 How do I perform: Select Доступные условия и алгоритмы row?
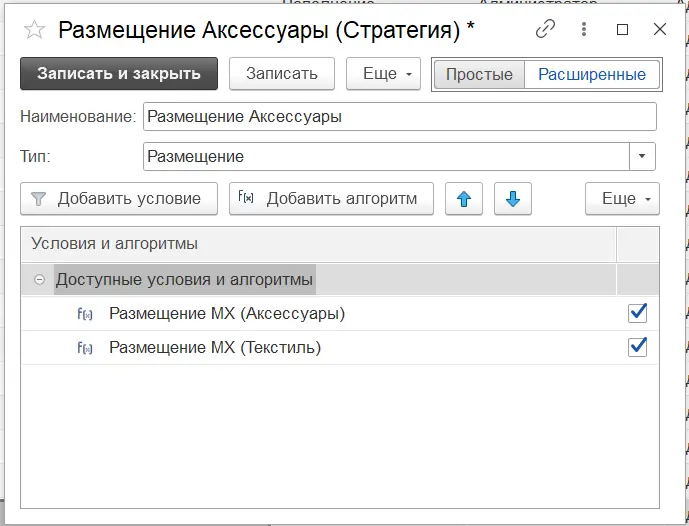click(x=340, y=279)
